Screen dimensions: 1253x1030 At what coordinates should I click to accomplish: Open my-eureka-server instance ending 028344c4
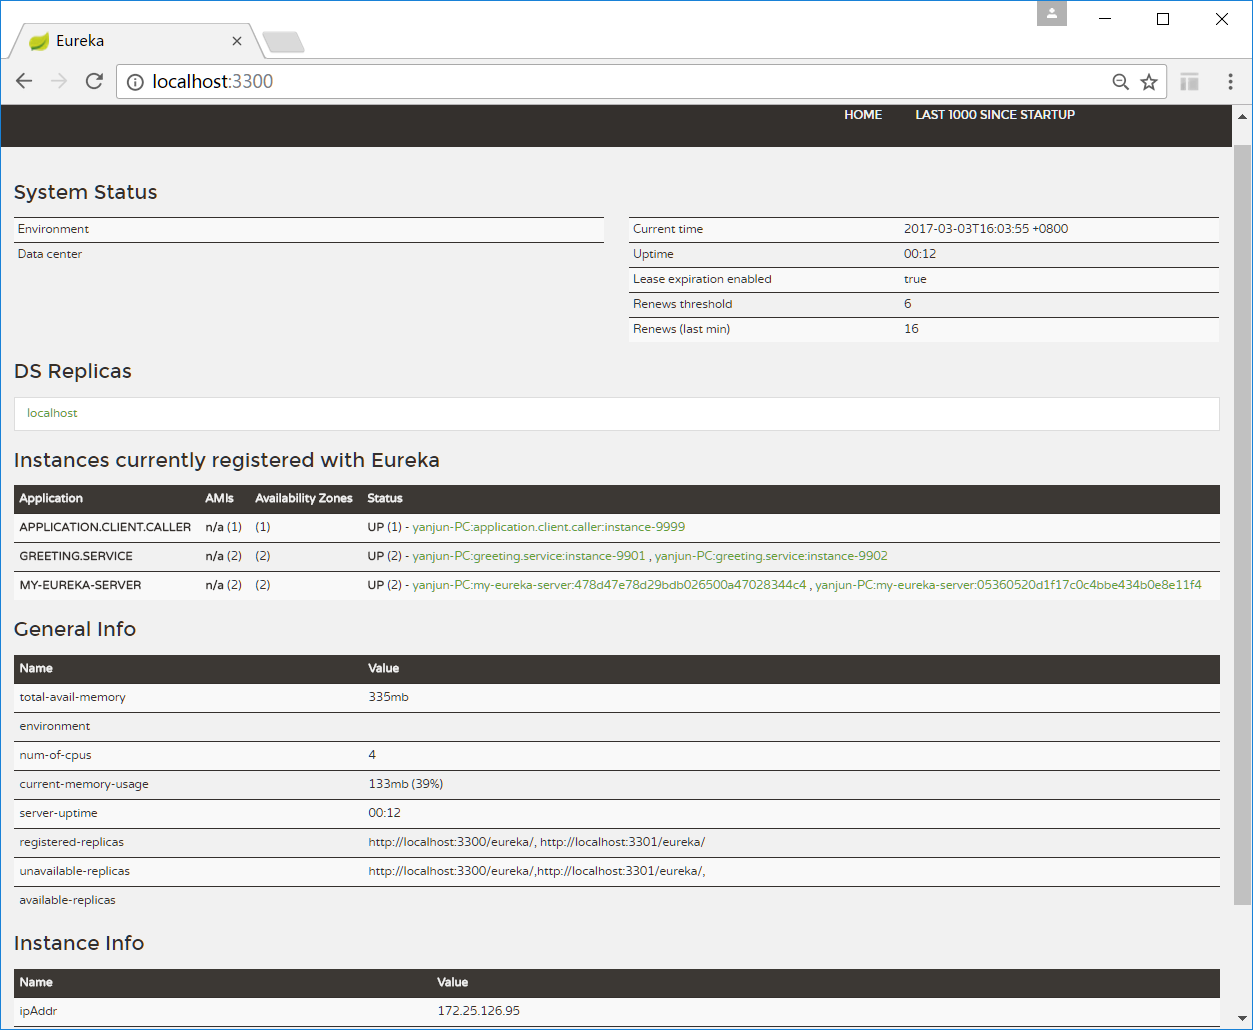pos(609,585)
